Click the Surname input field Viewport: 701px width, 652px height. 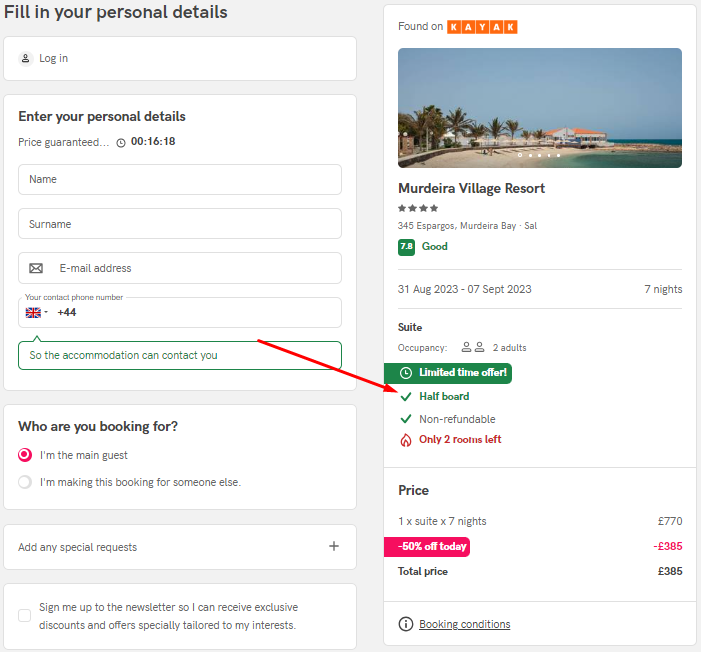point(180,224)
